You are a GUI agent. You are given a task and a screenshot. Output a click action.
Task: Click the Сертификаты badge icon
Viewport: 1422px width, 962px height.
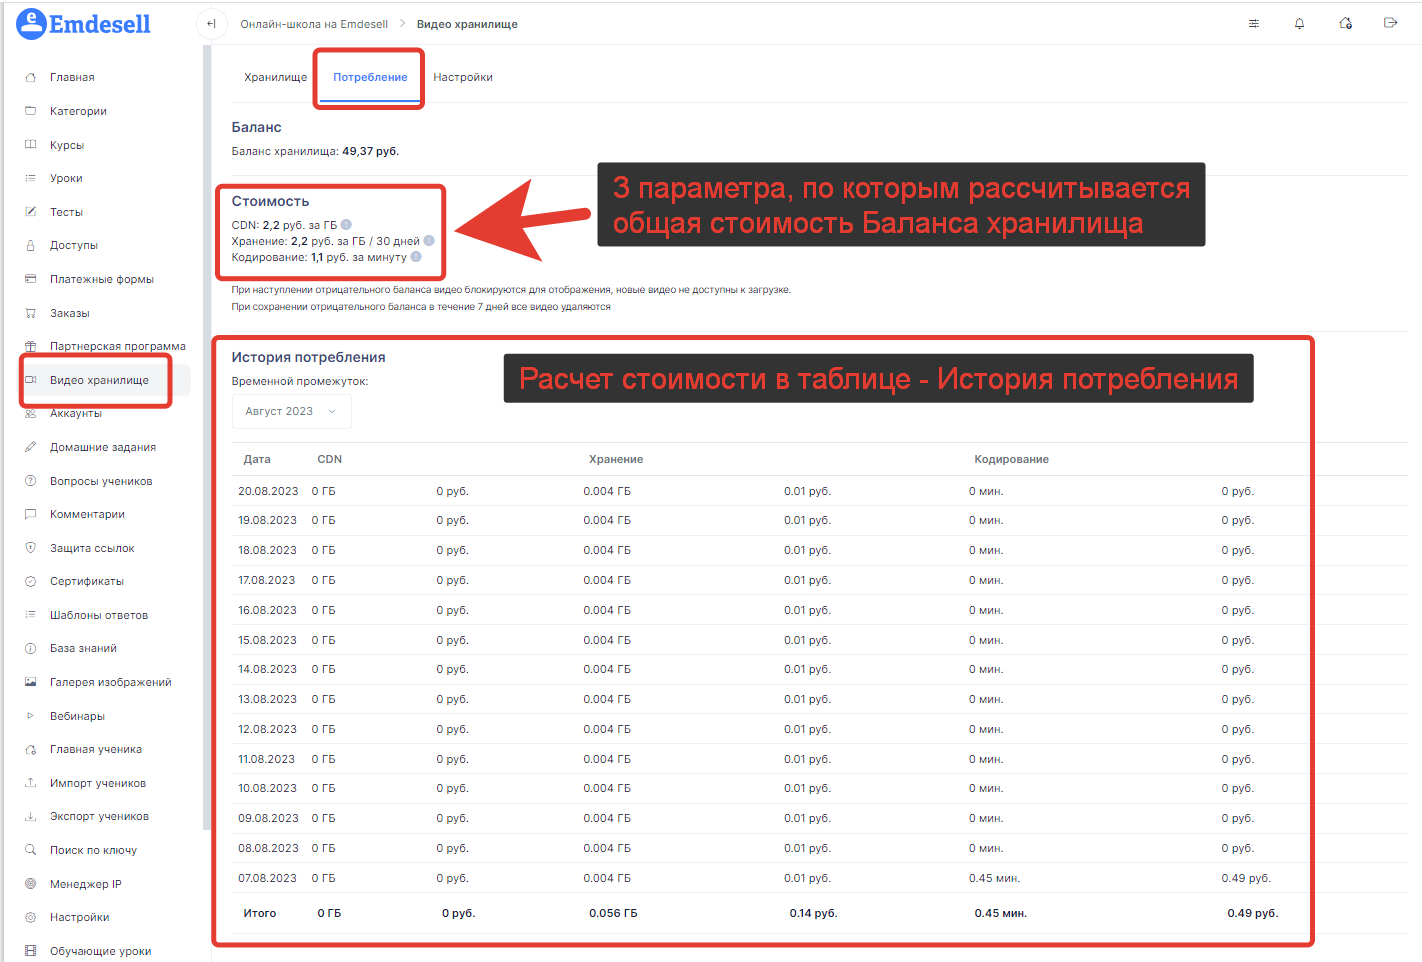pyautogui.click(x=30, y=581)
